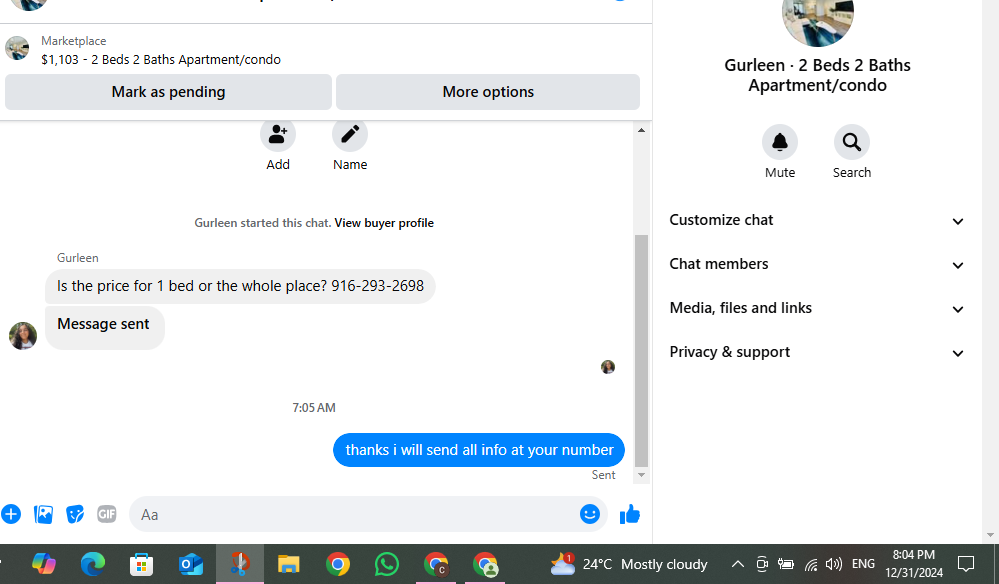This screenshot has width=999, height=584.
Task: Expand Media, files and links
Action: [x=817, y=308]
